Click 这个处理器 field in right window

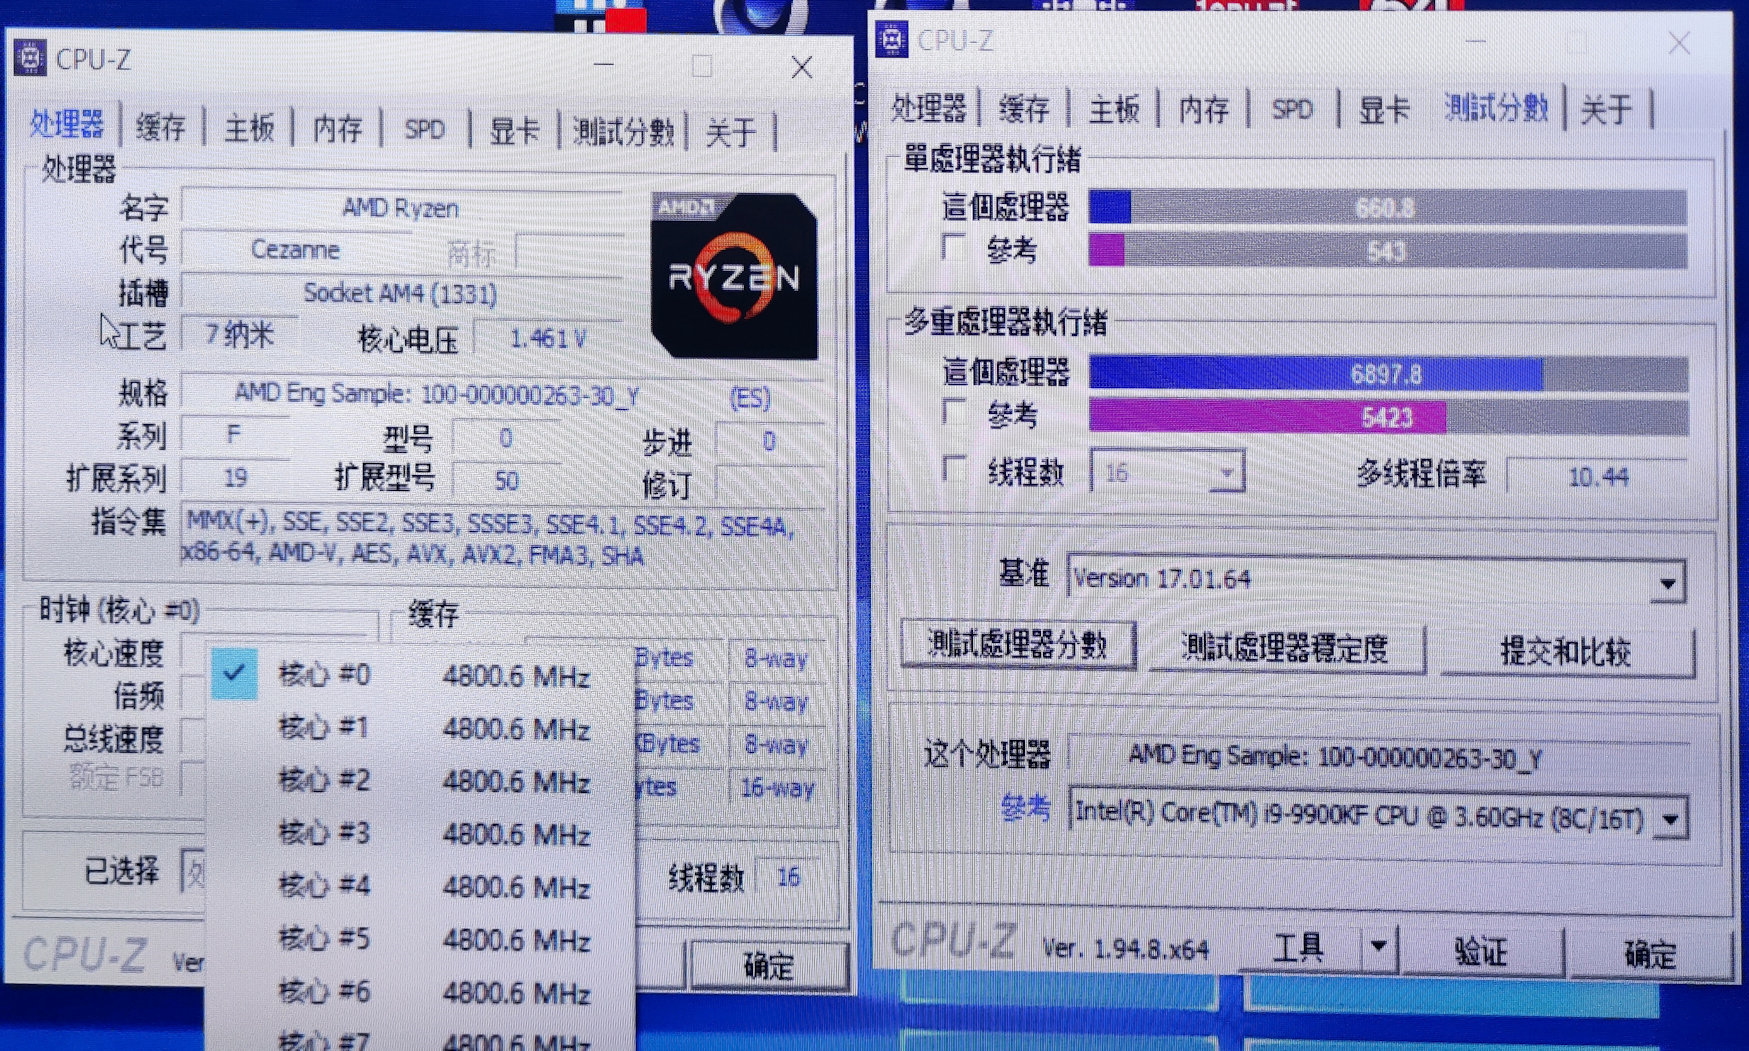1380,757
